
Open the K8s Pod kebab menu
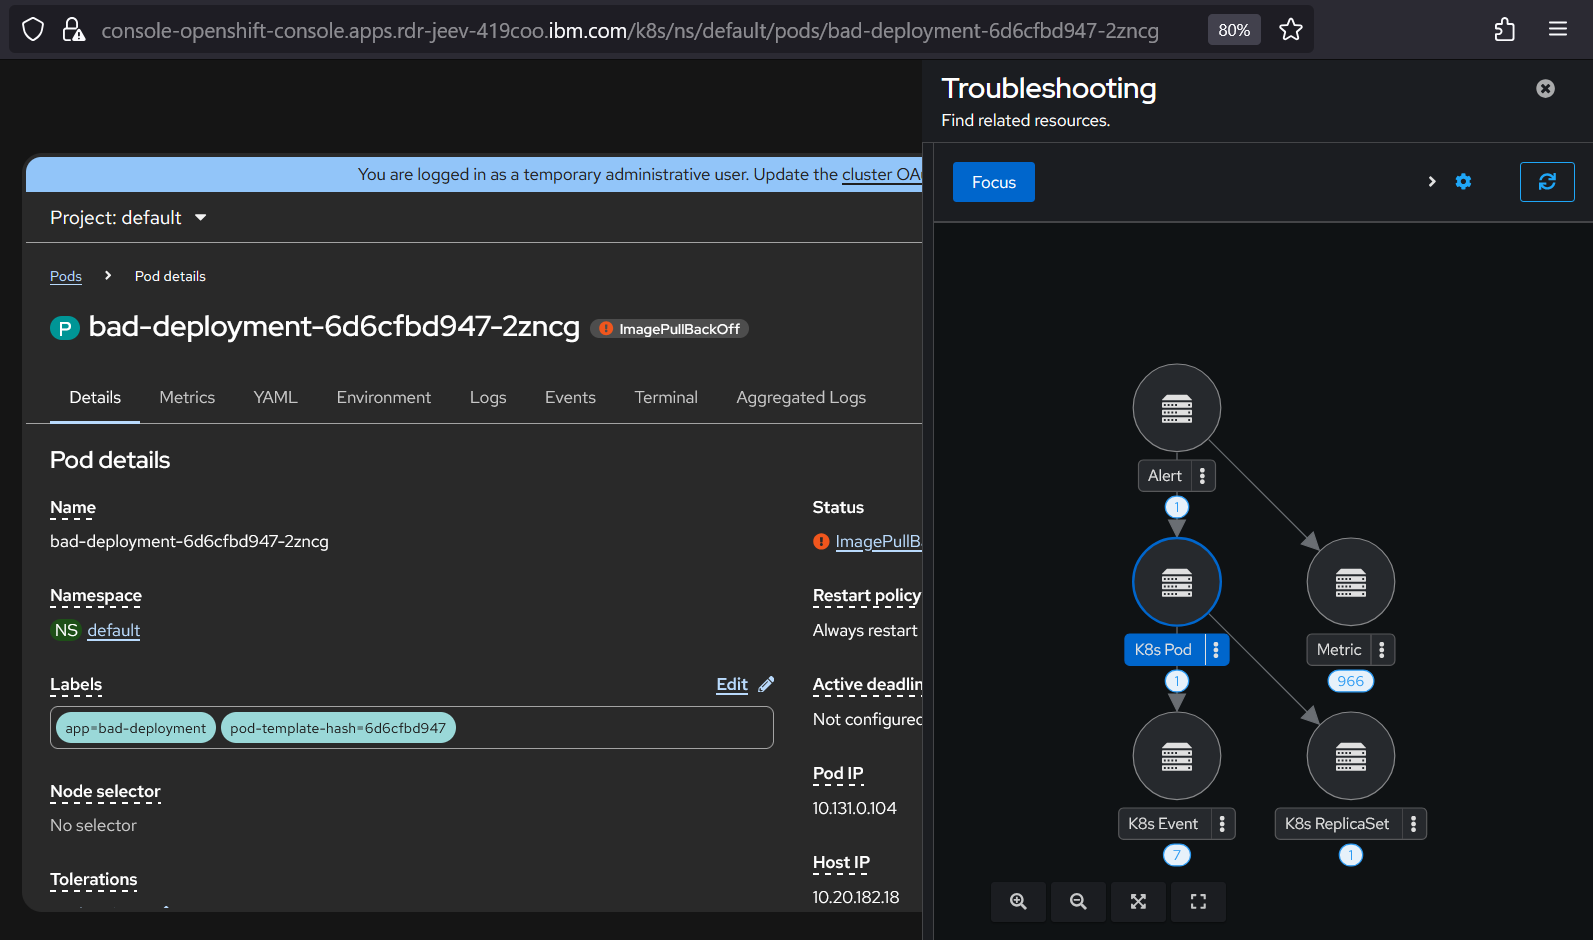pyautogui.click(x=1216, y=650)
